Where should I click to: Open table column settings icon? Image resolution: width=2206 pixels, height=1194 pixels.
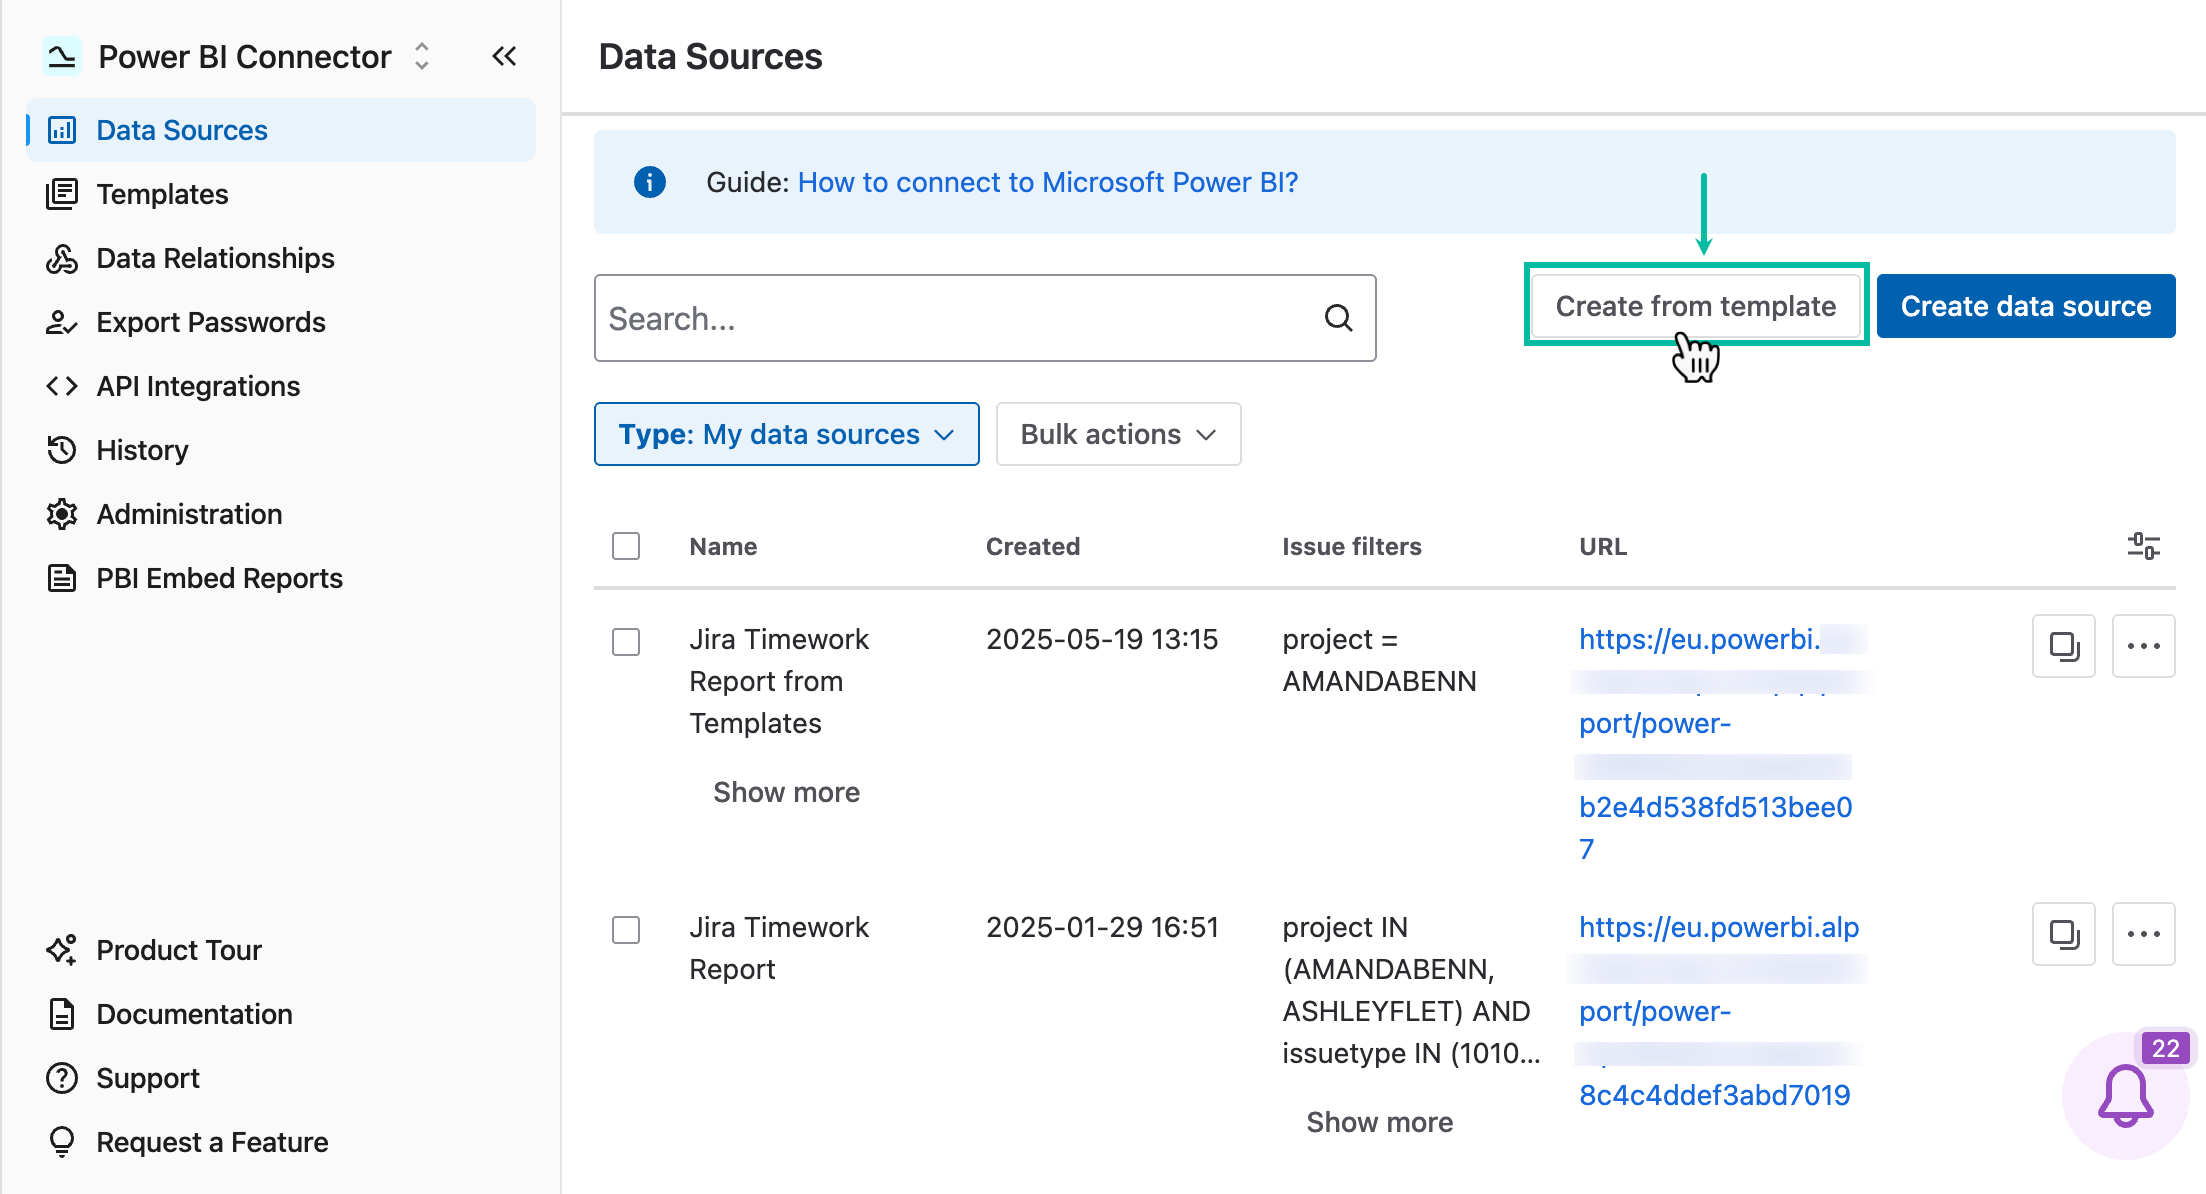coord(2144,546)
